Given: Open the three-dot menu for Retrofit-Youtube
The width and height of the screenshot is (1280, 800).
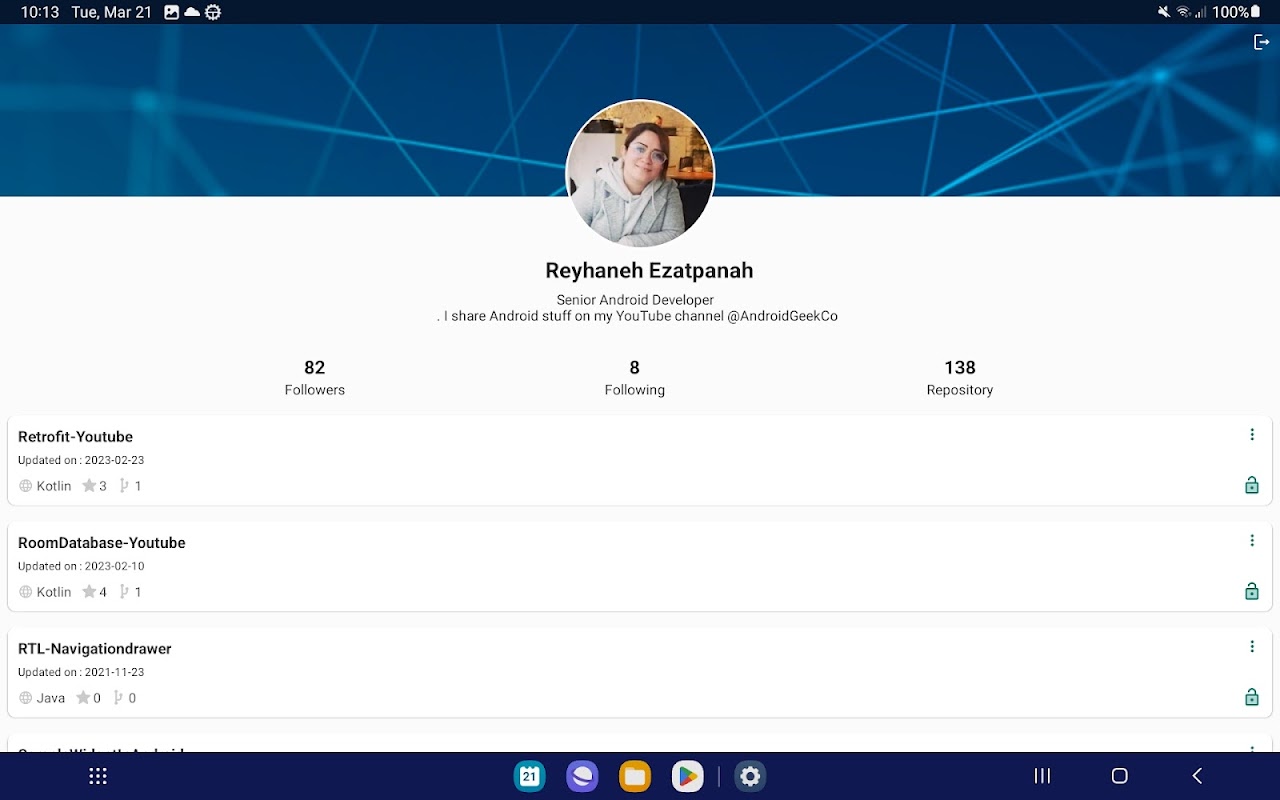Looking at the screenshot, I should coord(1251,435).
